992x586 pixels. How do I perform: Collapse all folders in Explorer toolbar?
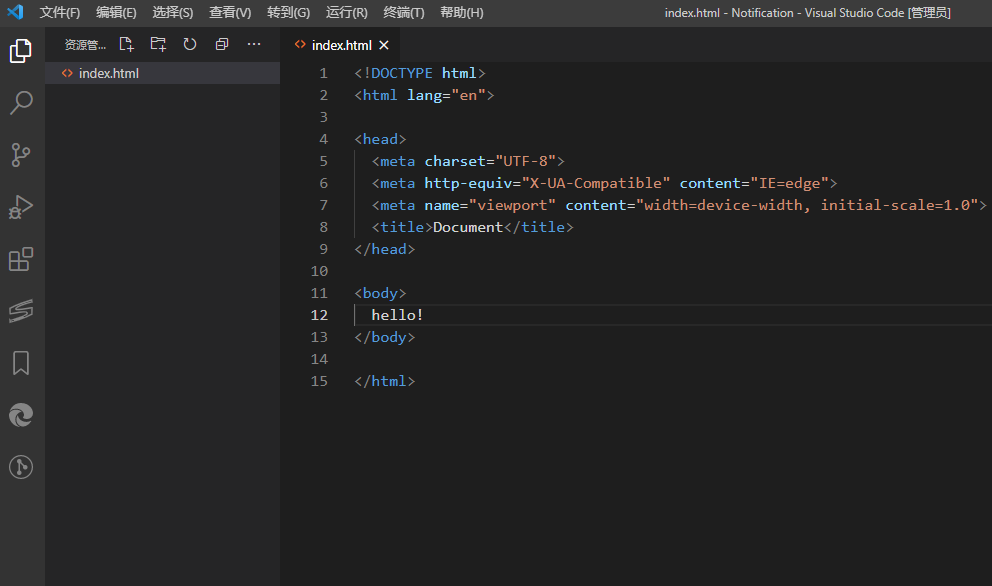point(221,44)
